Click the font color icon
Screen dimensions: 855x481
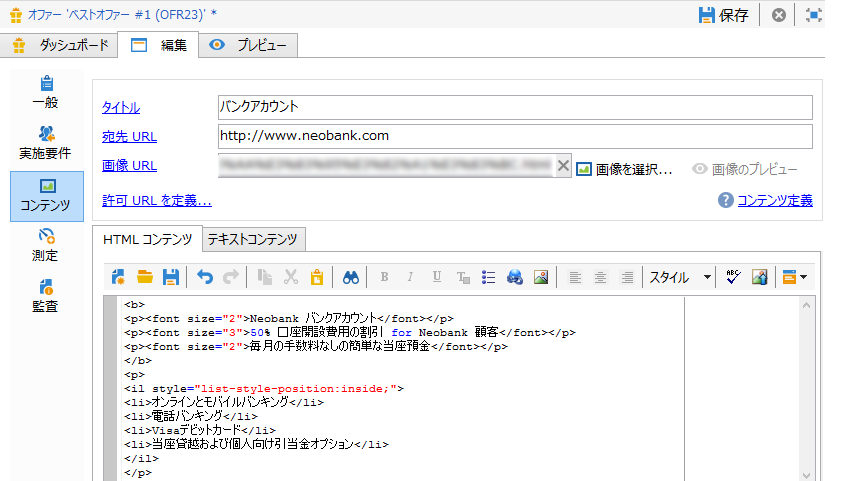463,277
